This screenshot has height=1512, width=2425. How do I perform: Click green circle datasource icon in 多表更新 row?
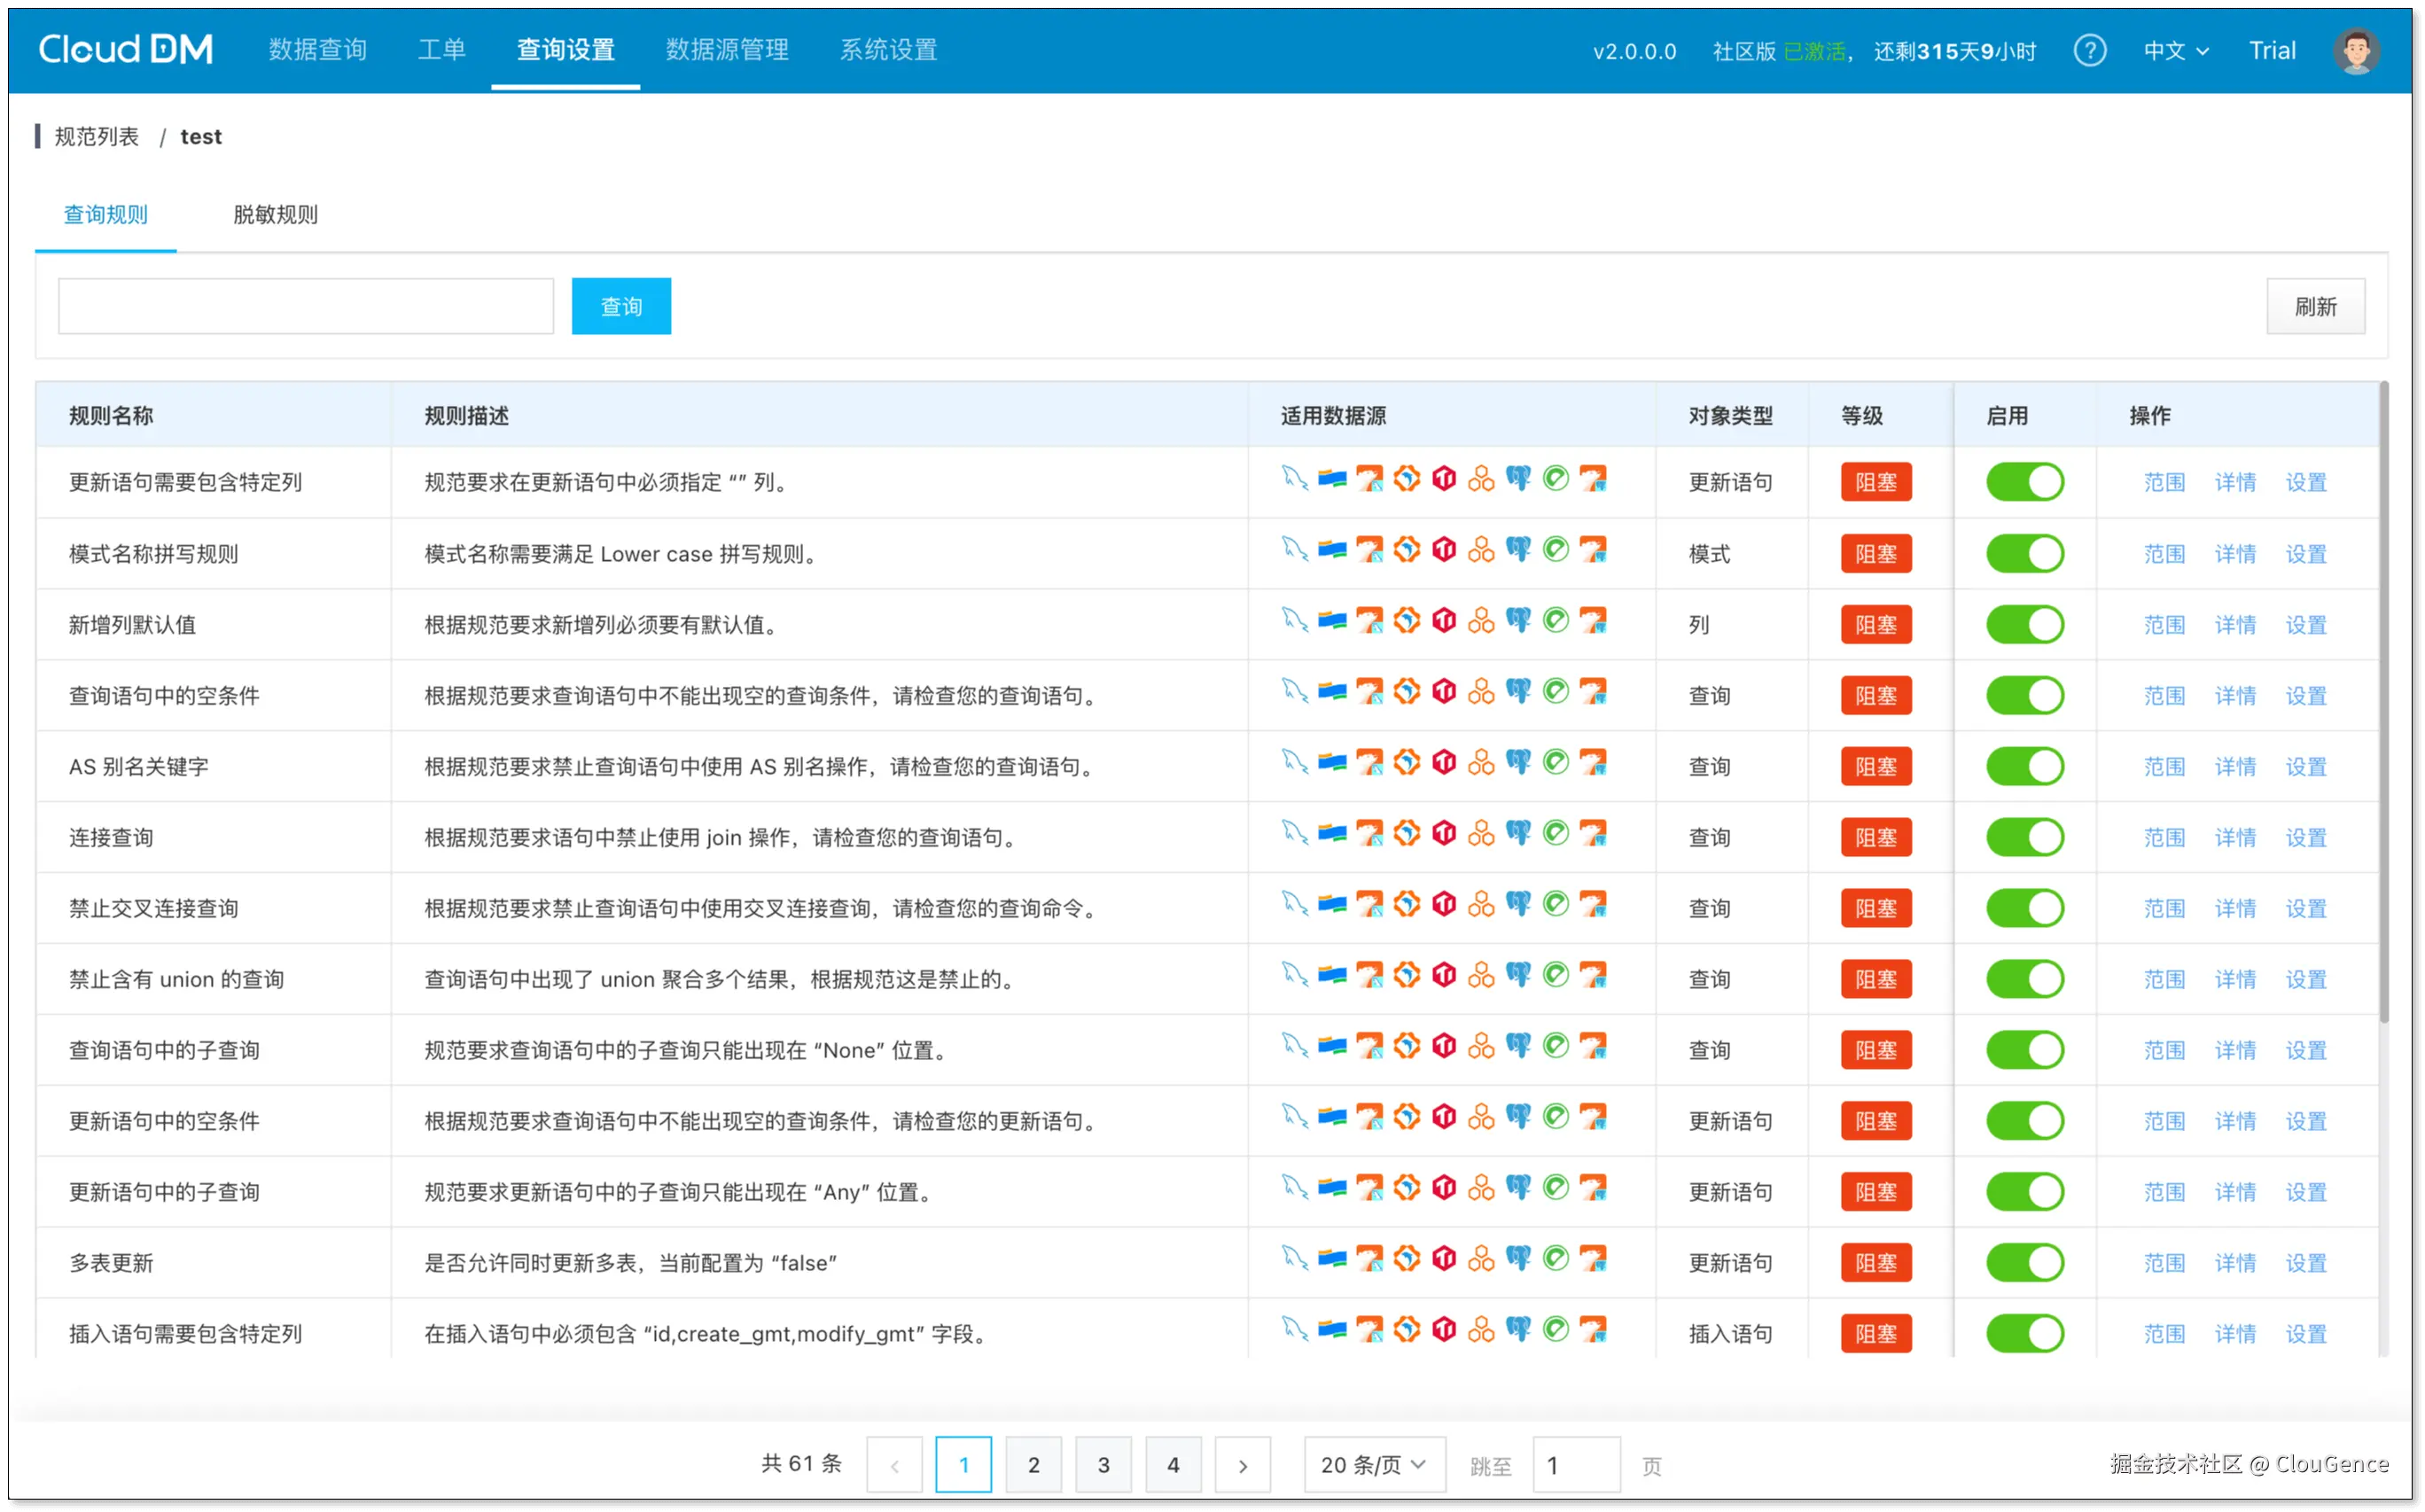tap(1555, 1258)
